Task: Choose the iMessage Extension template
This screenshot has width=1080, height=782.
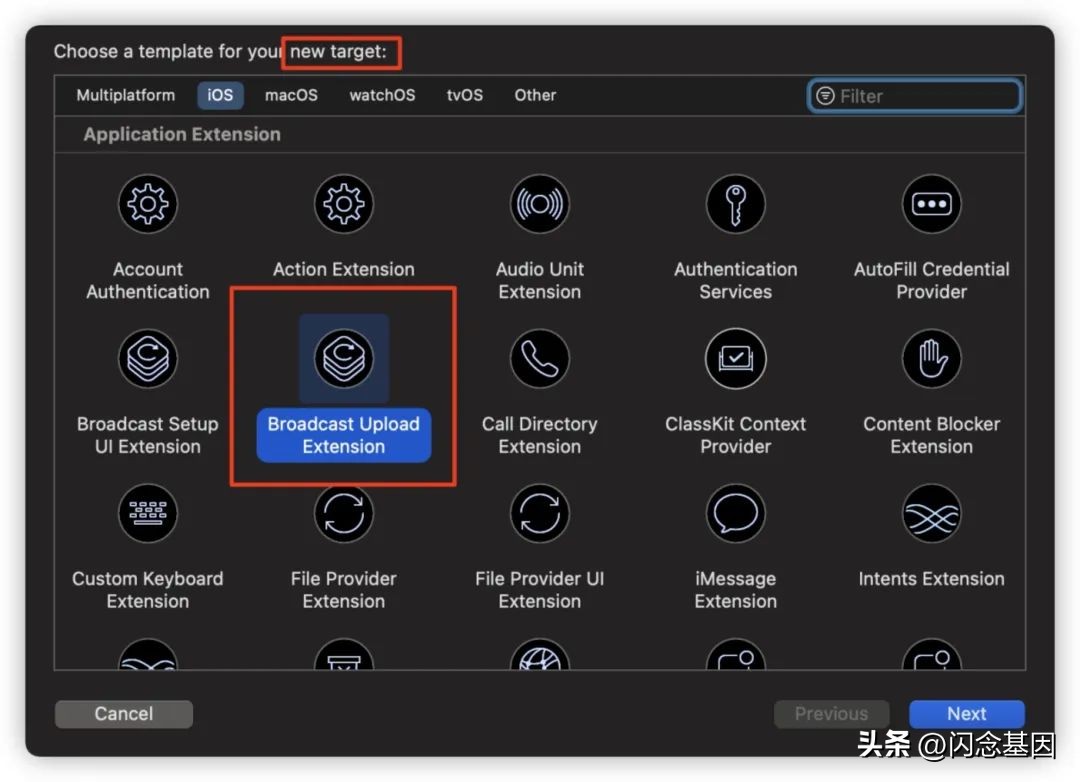Action: 735,513
